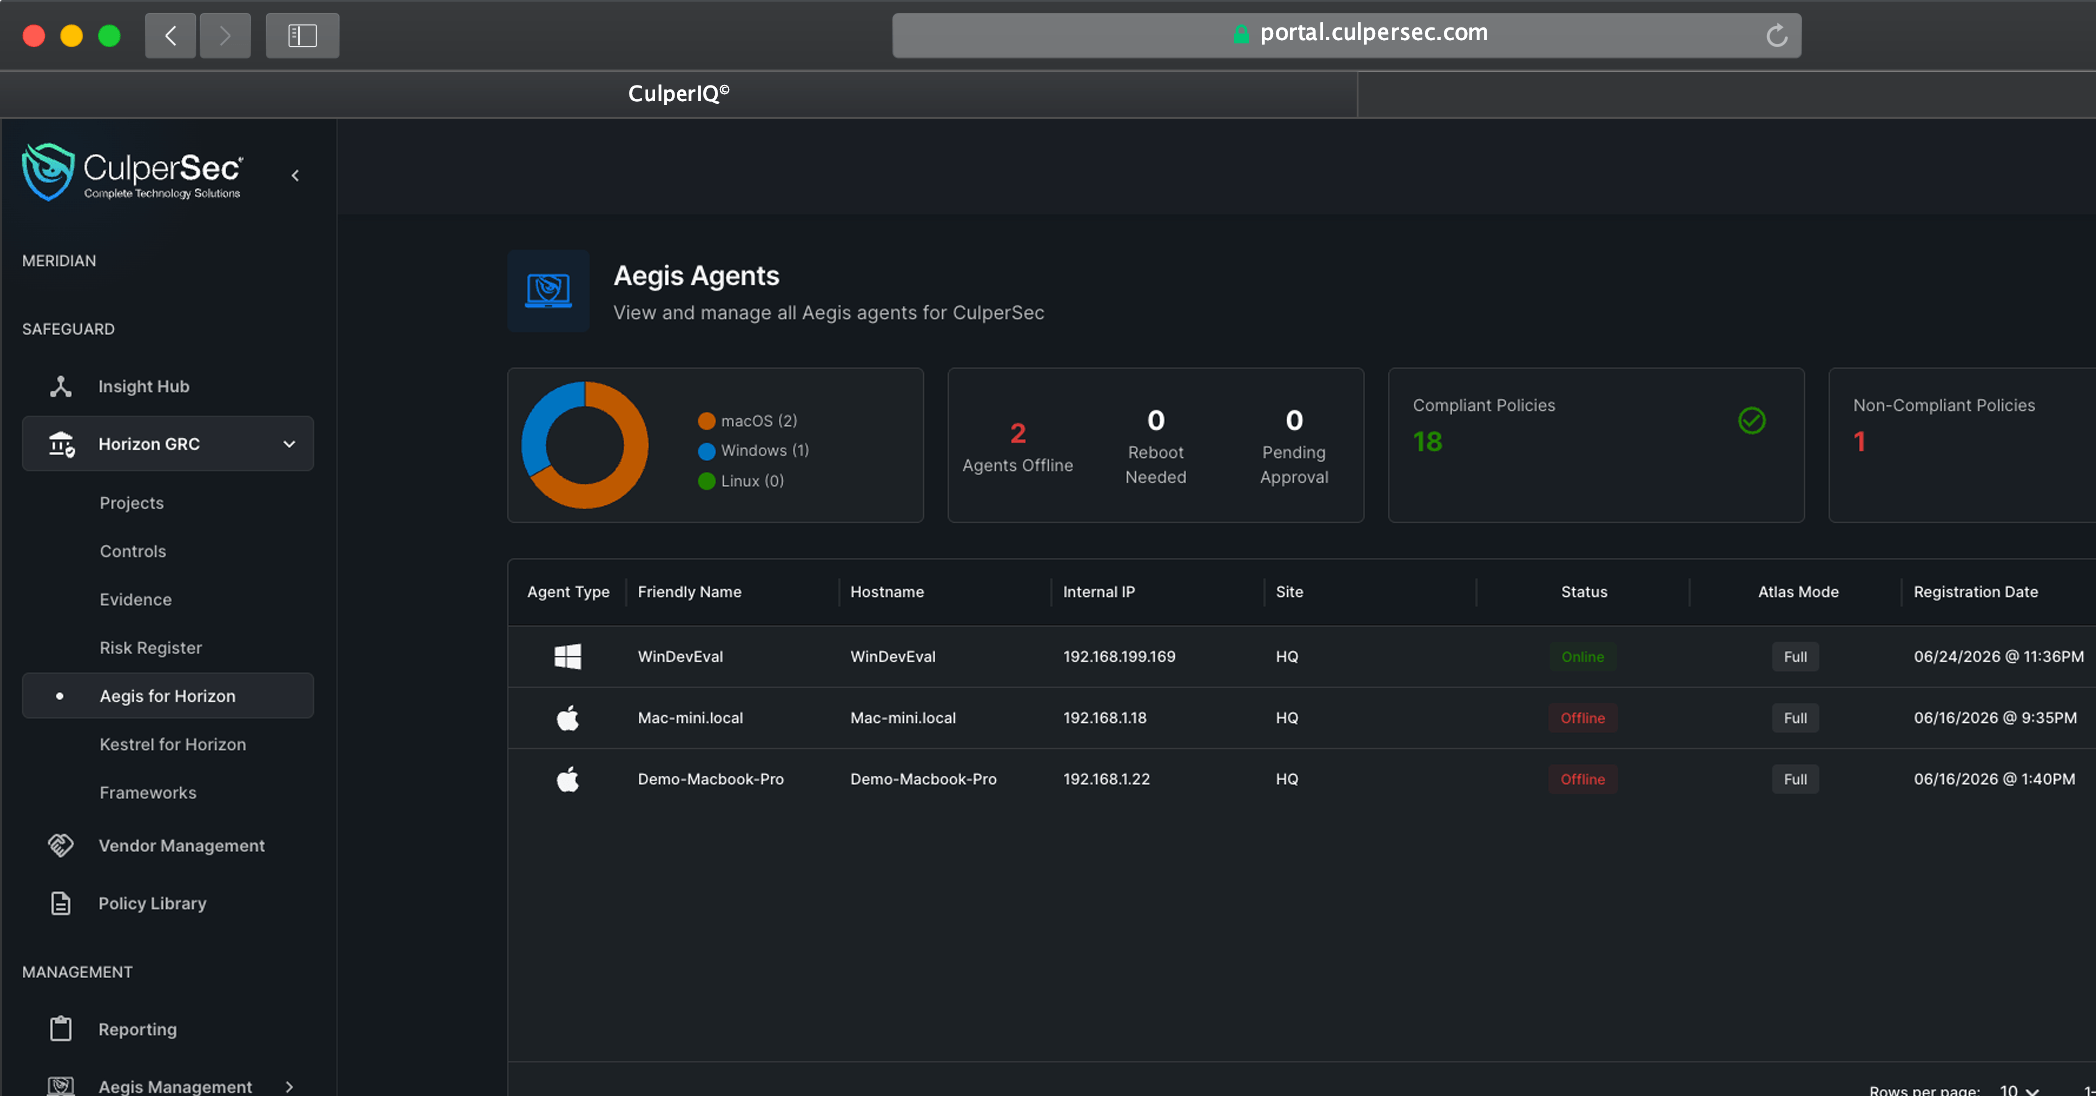Click the Apple icon for Demo-Macbook-Pro
The image size is (2096, 1096).
coord(568,778)
